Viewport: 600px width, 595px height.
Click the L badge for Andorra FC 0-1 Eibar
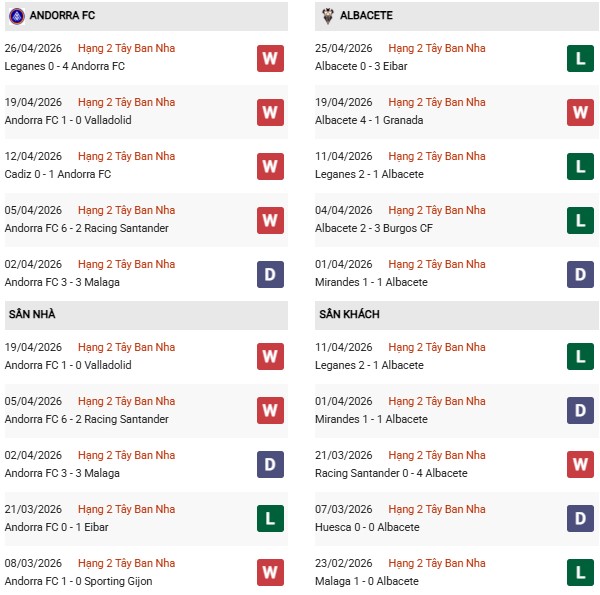(x=270, y=519)
